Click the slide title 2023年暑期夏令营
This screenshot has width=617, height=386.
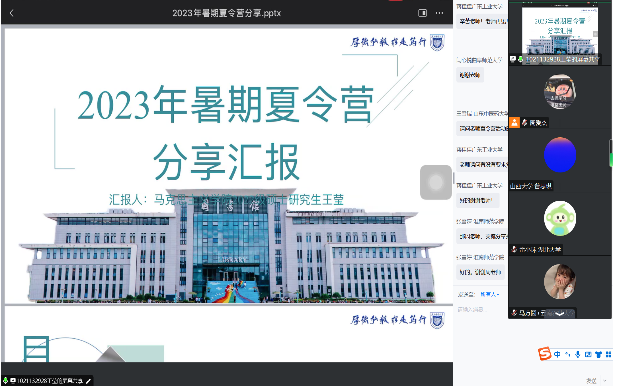coord(225,105)
